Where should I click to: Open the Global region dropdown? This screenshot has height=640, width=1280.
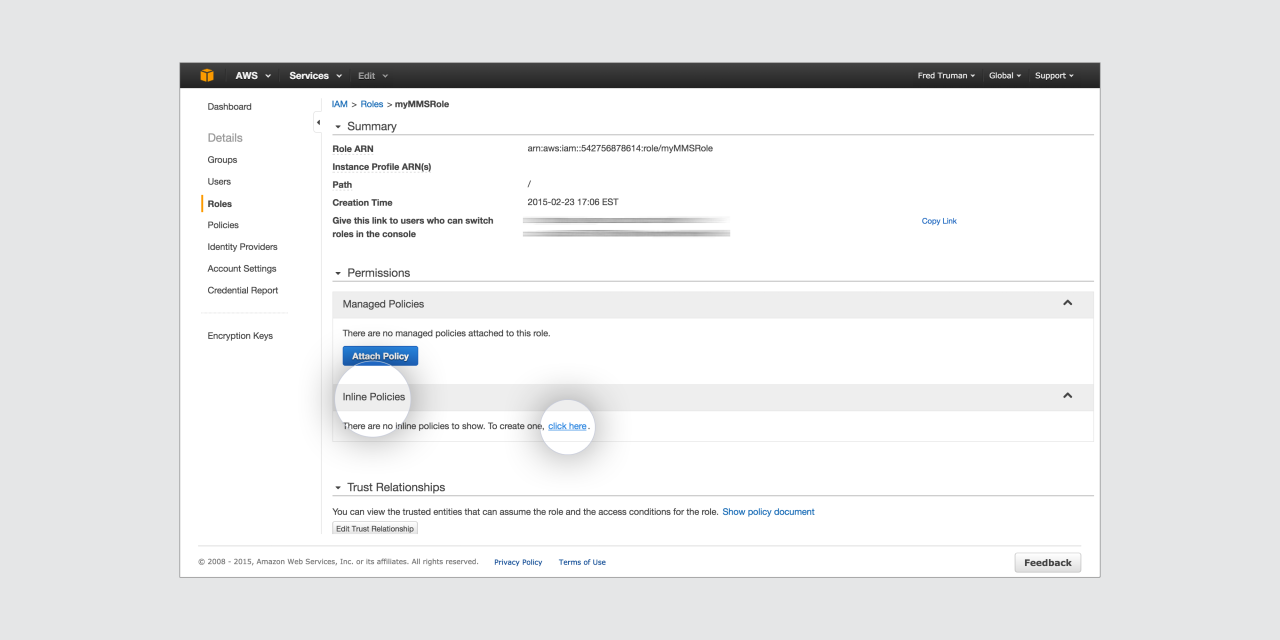[1005, 76]
